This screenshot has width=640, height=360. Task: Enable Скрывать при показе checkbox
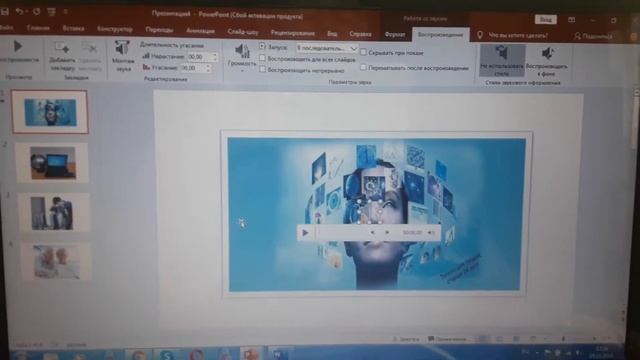coord(363,52)
